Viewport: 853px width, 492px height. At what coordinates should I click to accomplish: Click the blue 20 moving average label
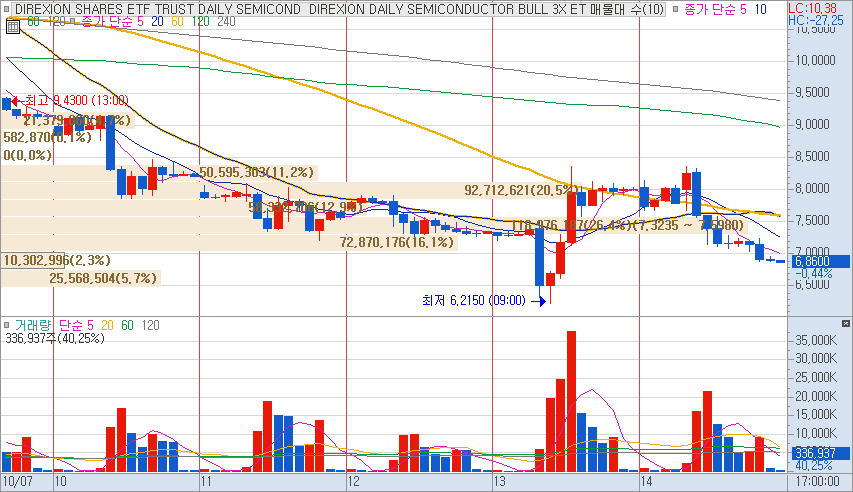point(157,21)
